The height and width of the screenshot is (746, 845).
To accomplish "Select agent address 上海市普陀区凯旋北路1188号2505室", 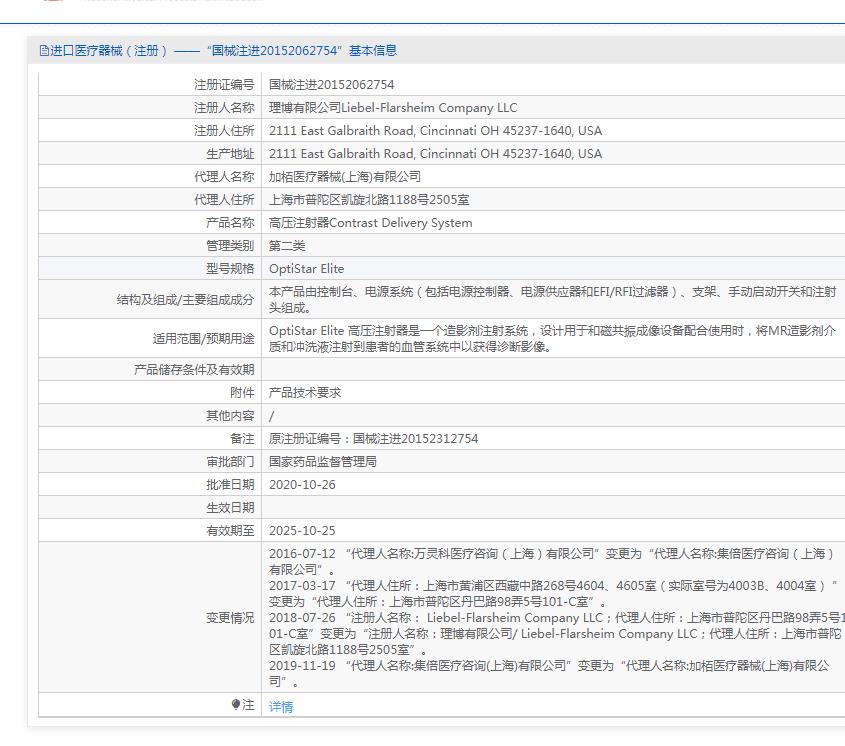I will coord(369,200).
